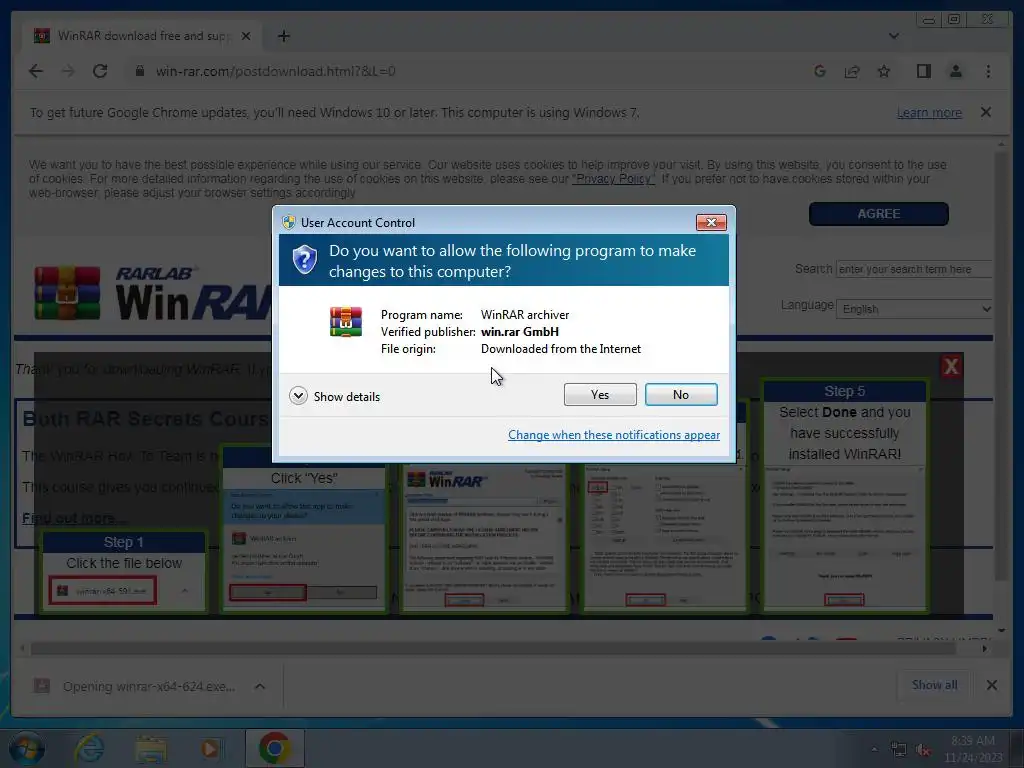
Task: Click the Step 1 thumbnail image
Action: [123, 572]
